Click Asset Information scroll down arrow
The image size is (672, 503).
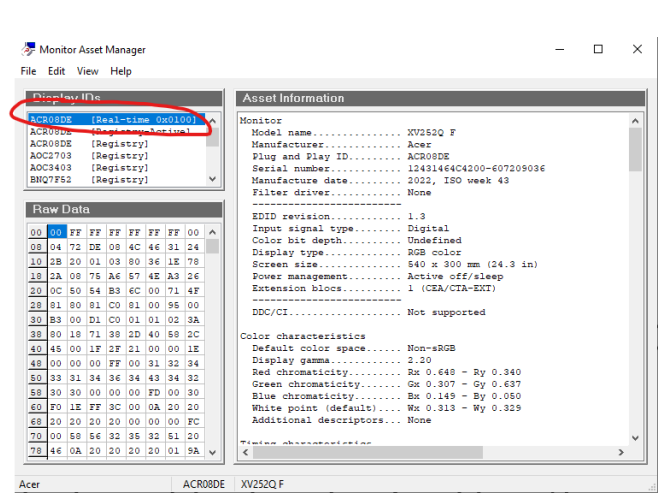(x=636, y=438)
